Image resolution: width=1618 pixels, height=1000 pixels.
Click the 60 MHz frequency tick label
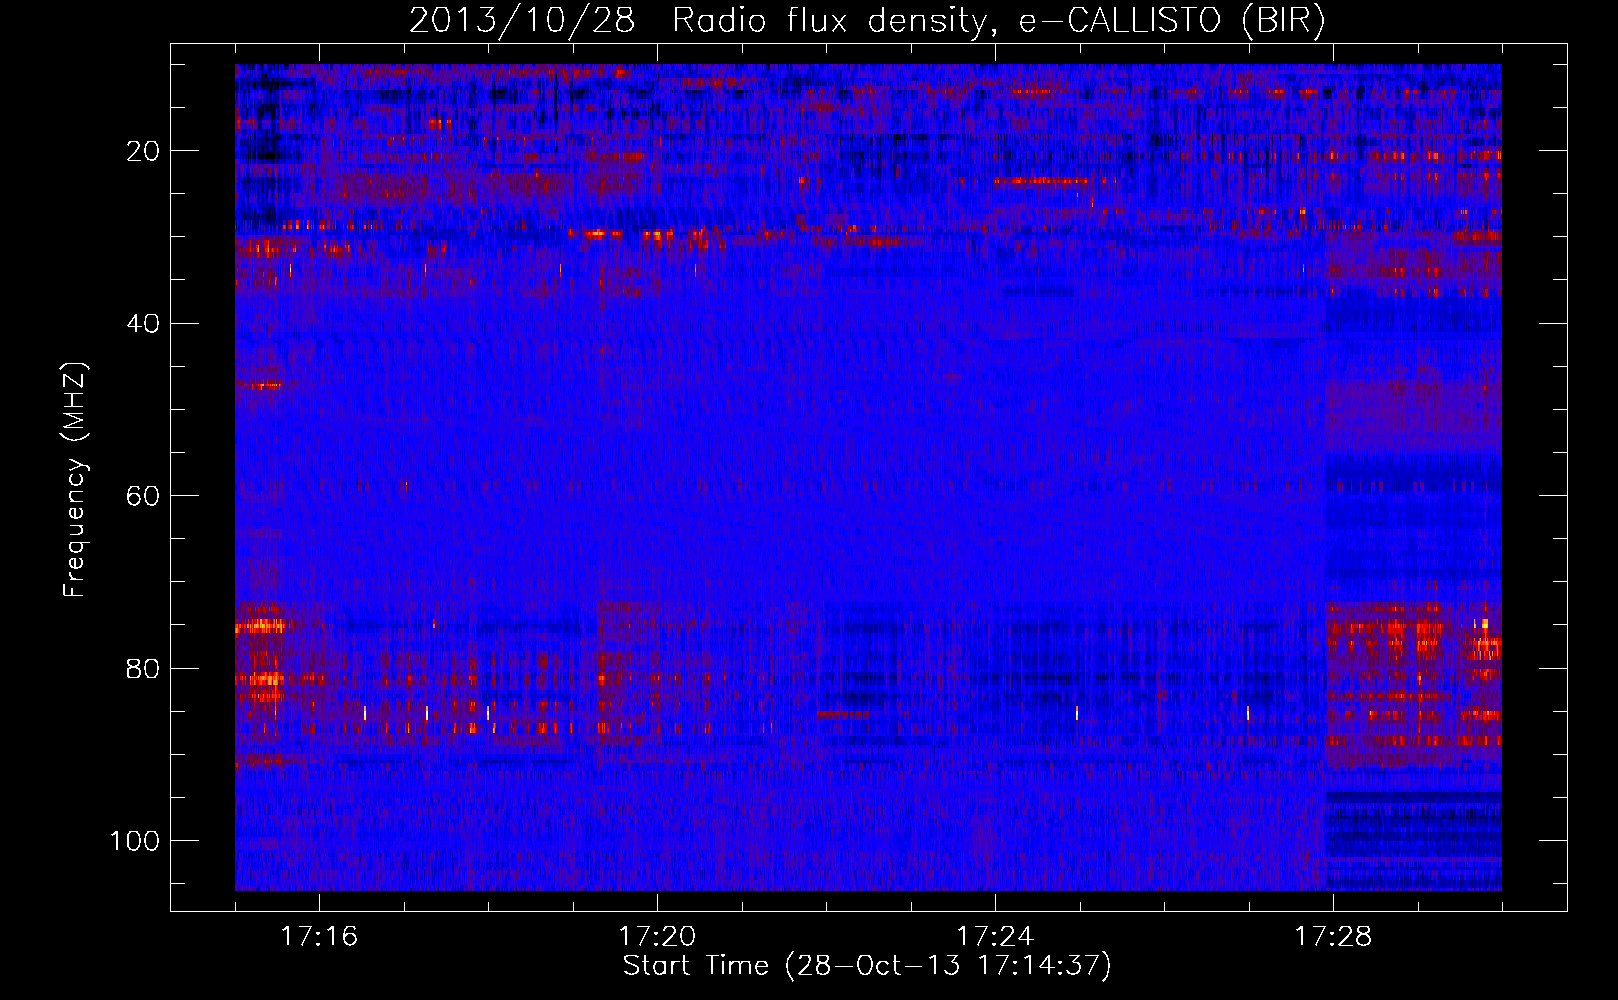[x=143, y=496]
